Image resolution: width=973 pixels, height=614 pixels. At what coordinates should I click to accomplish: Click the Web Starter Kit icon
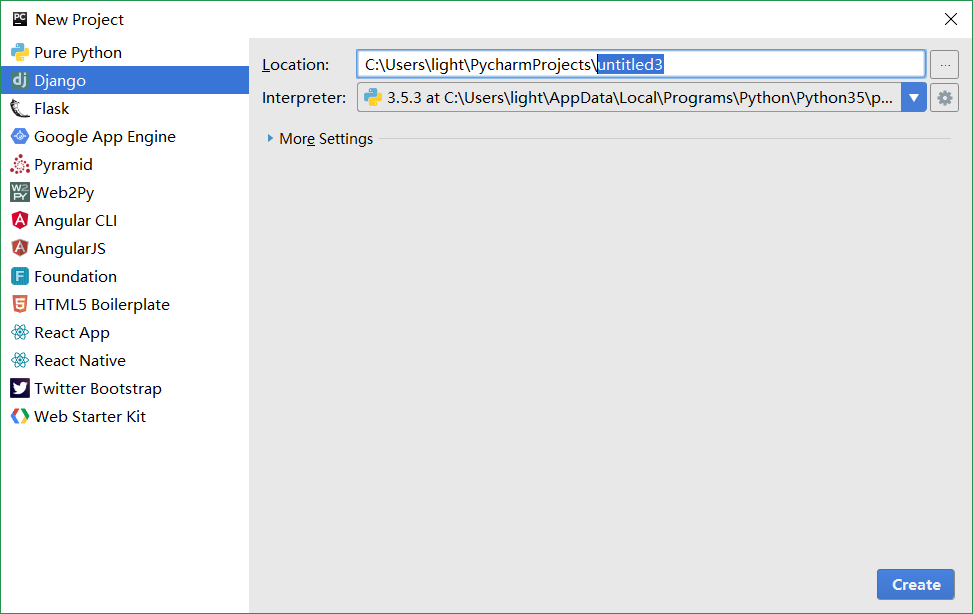pos(20,416)
